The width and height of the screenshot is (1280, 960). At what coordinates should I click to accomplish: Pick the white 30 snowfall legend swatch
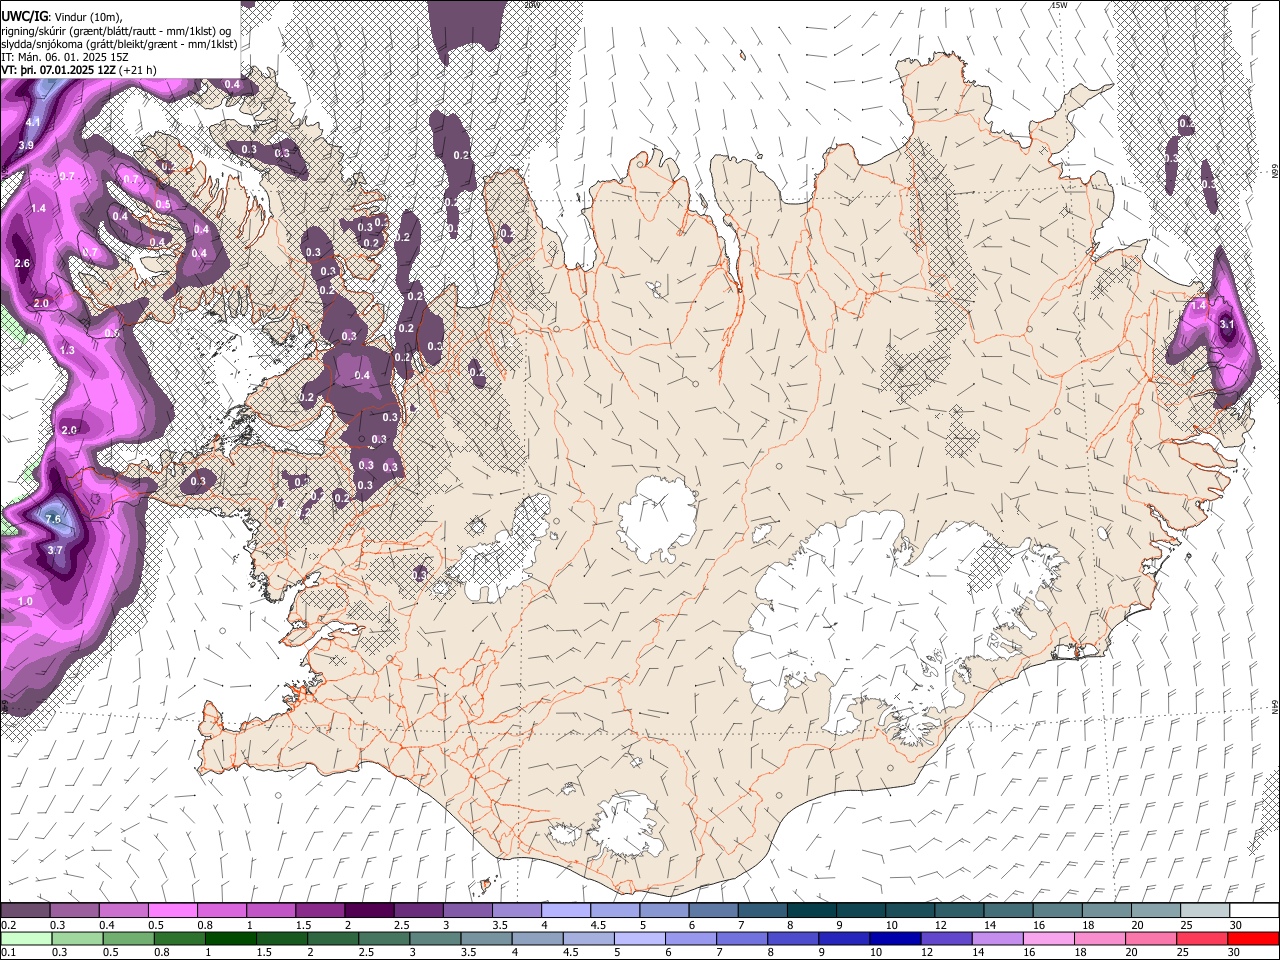[1254, 911]
